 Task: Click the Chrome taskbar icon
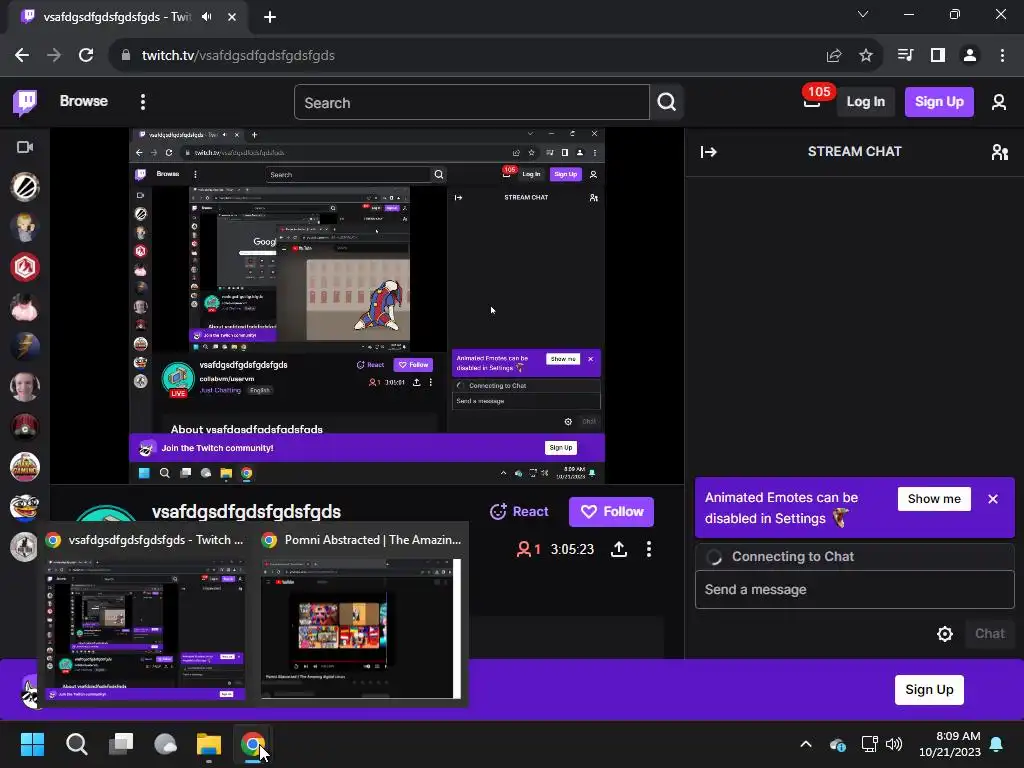tap(253, 744)
